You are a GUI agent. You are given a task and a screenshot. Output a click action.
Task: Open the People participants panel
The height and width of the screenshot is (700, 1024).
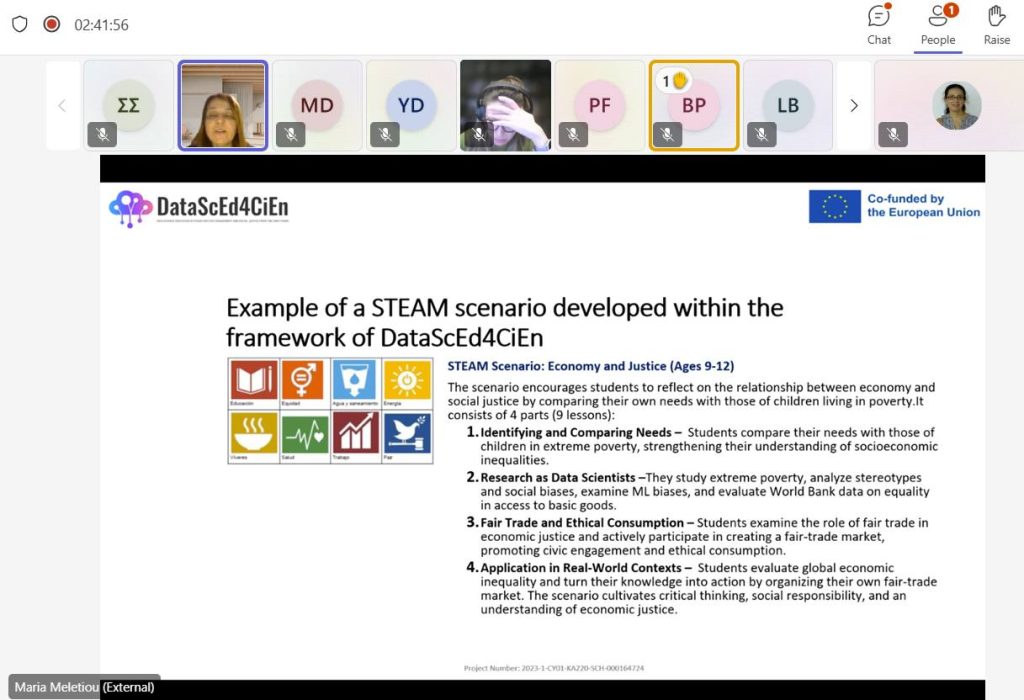pos(938,25)
